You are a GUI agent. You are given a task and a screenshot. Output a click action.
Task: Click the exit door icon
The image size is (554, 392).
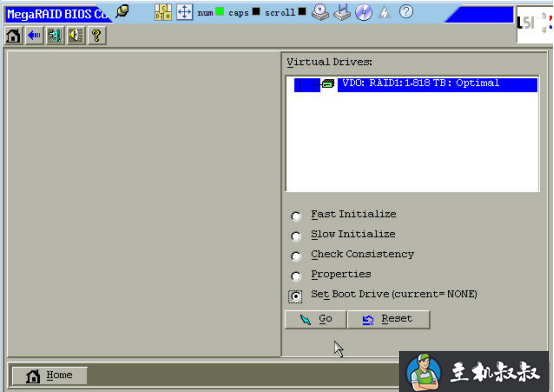(x=55, y=35)
